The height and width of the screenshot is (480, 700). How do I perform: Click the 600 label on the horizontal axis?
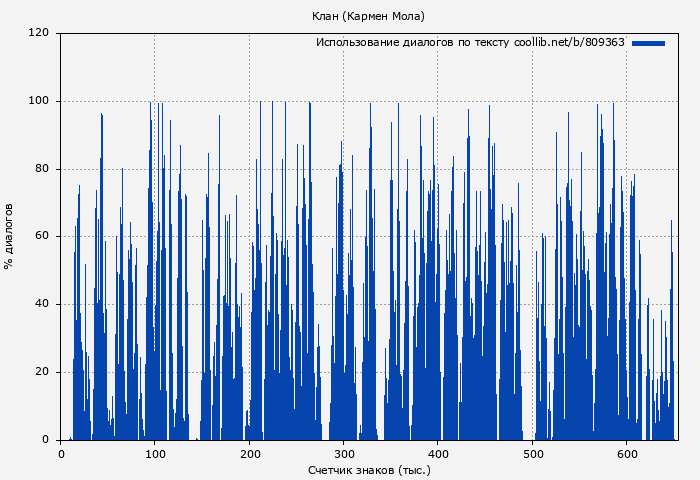click(x=626, y=454)
